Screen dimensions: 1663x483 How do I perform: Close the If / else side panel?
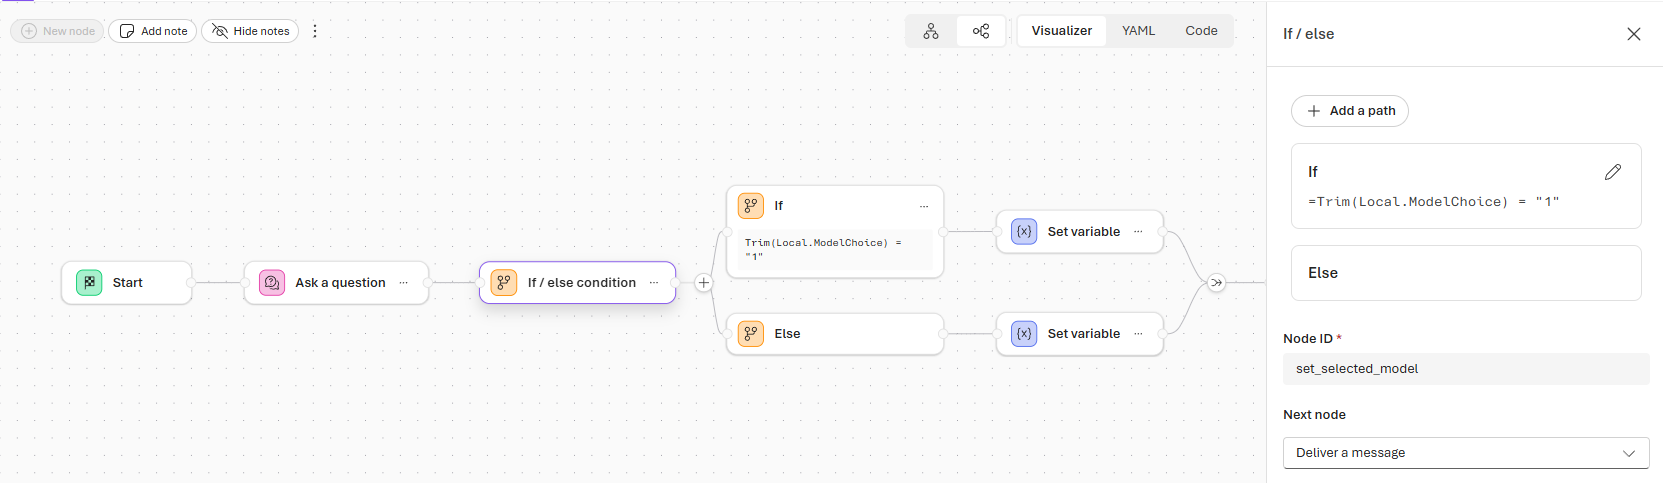click(1633, 34)
